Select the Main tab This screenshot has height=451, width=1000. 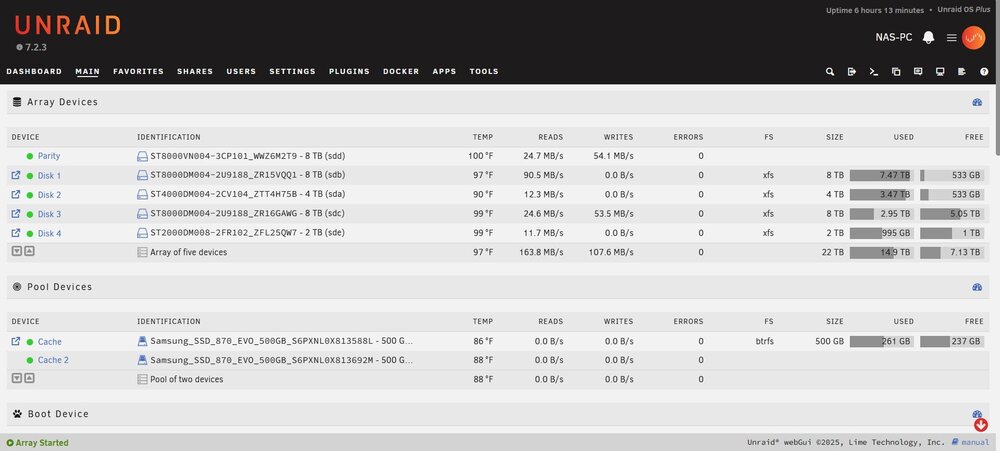87,71
